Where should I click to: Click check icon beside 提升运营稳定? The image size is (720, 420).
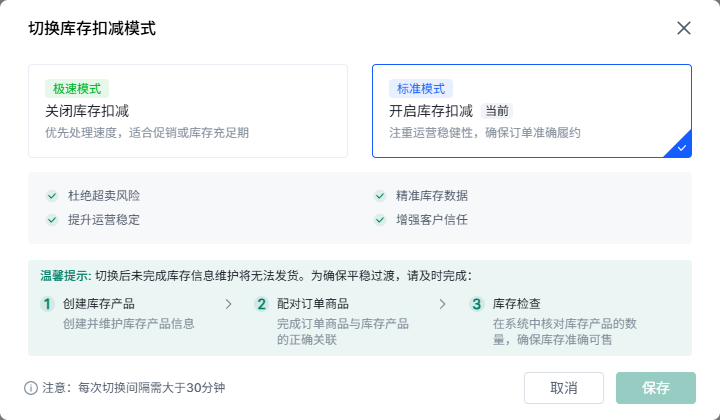click(x=52, y=220)
